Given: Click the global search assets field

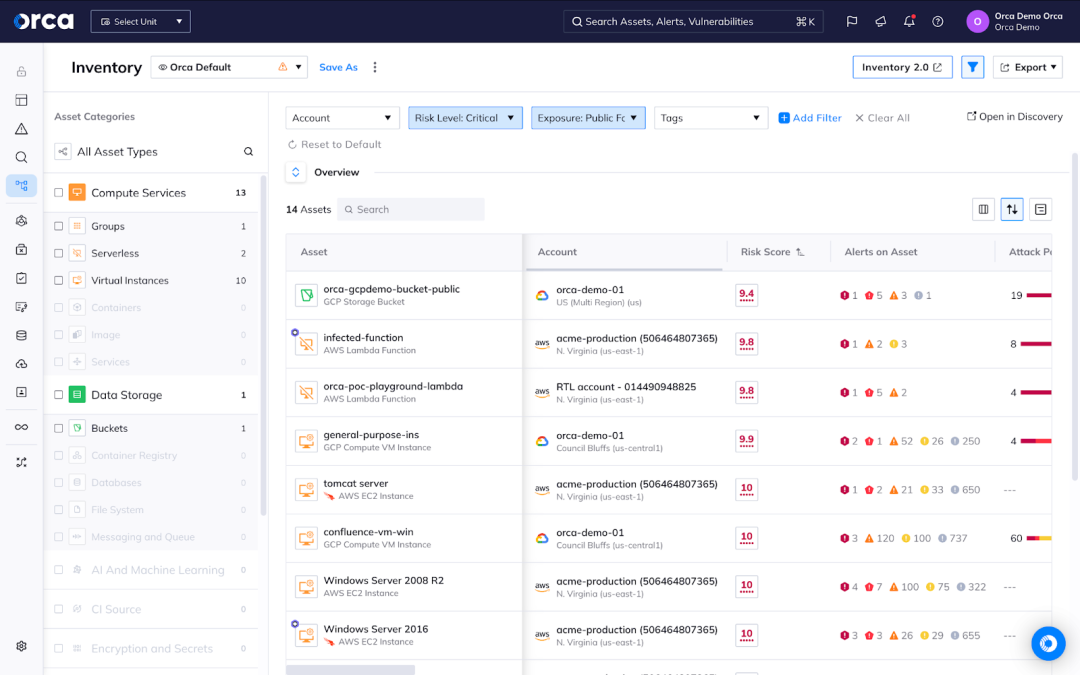Looking at the screenshot, I should pos(693,21).
